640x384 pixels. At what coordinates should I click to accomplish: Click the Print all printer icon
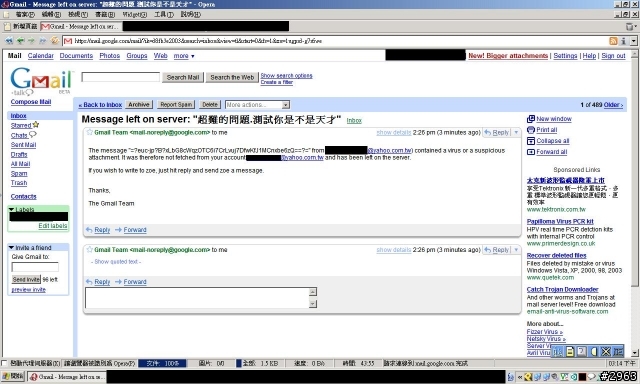point(531,130)
